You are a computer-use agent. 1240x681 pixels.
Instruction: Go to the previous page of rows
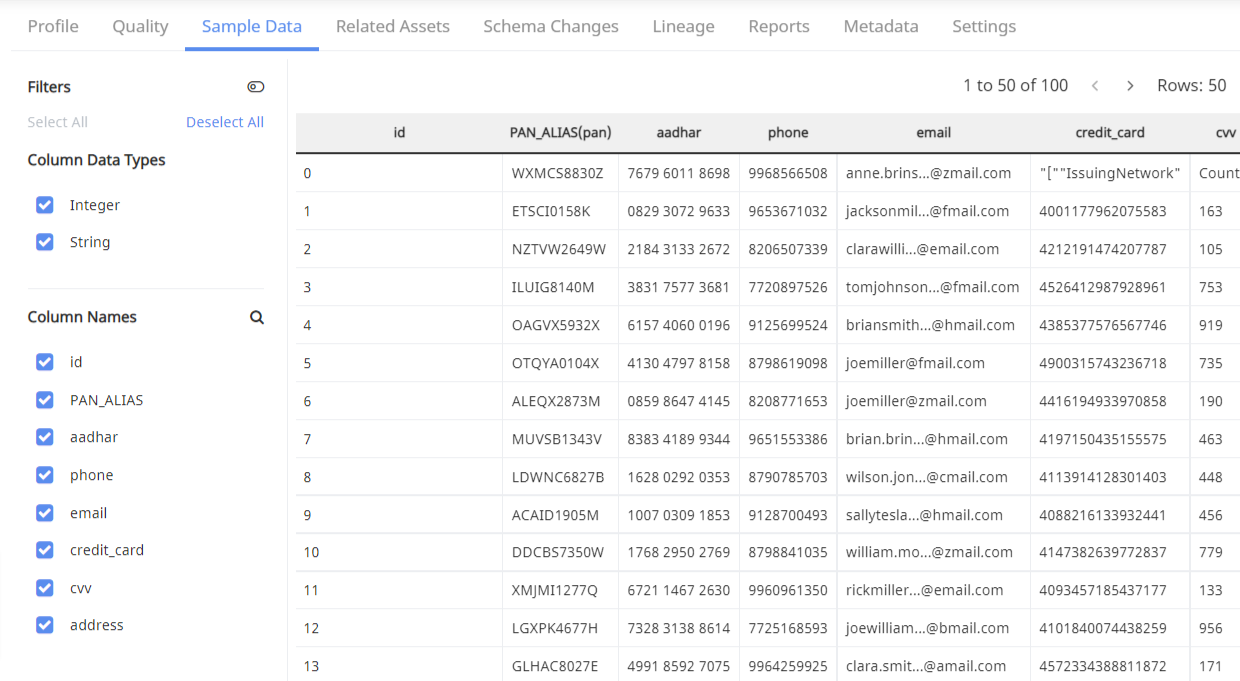(1095, 86)
